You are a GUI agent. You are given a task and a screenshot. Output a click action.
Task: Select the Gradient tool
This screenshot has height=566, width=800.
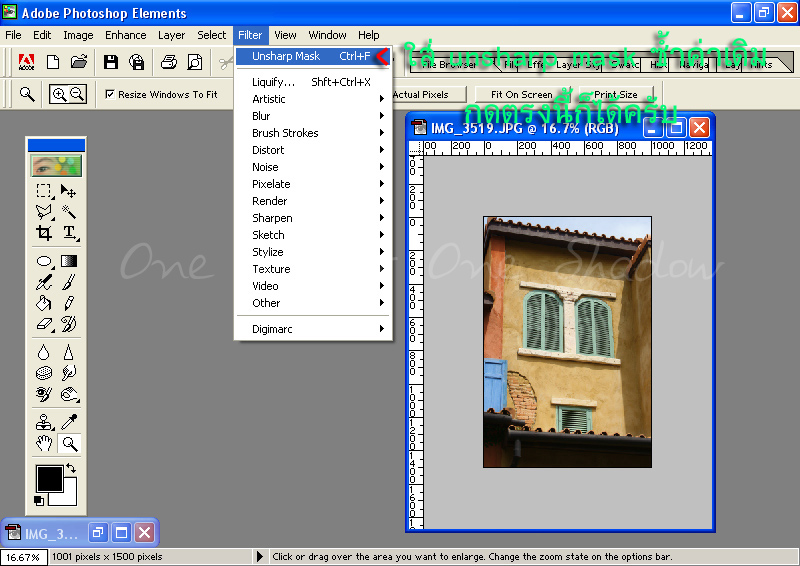[68, 261]
